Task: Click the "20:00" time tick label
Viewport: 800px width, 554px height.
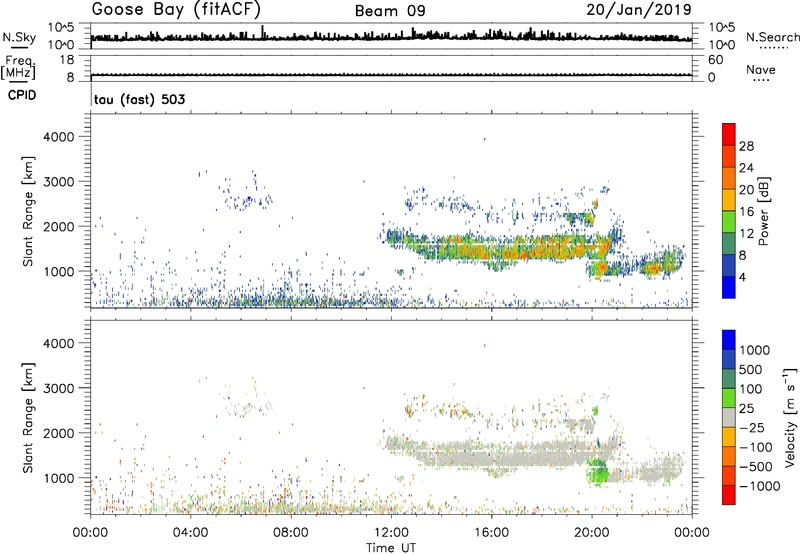Action: [x=591, y=533]
